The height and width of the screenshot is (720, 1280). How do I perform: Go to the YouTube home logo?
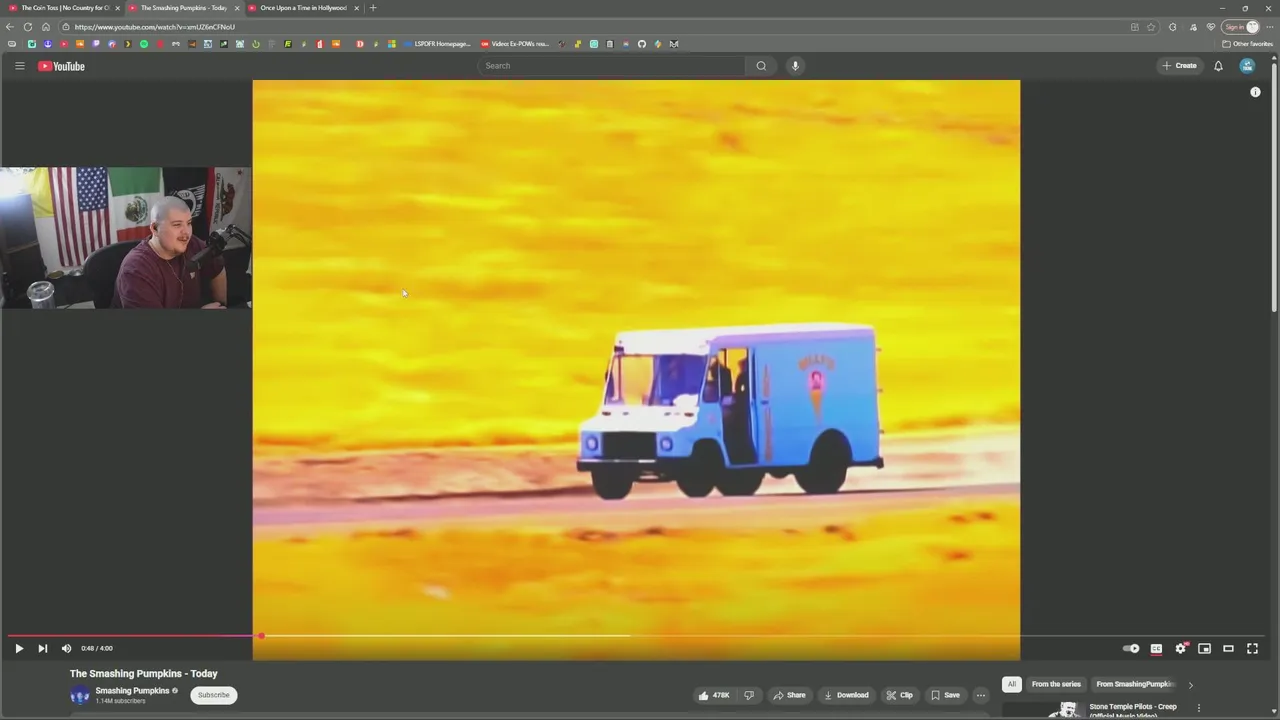[62, 66]
